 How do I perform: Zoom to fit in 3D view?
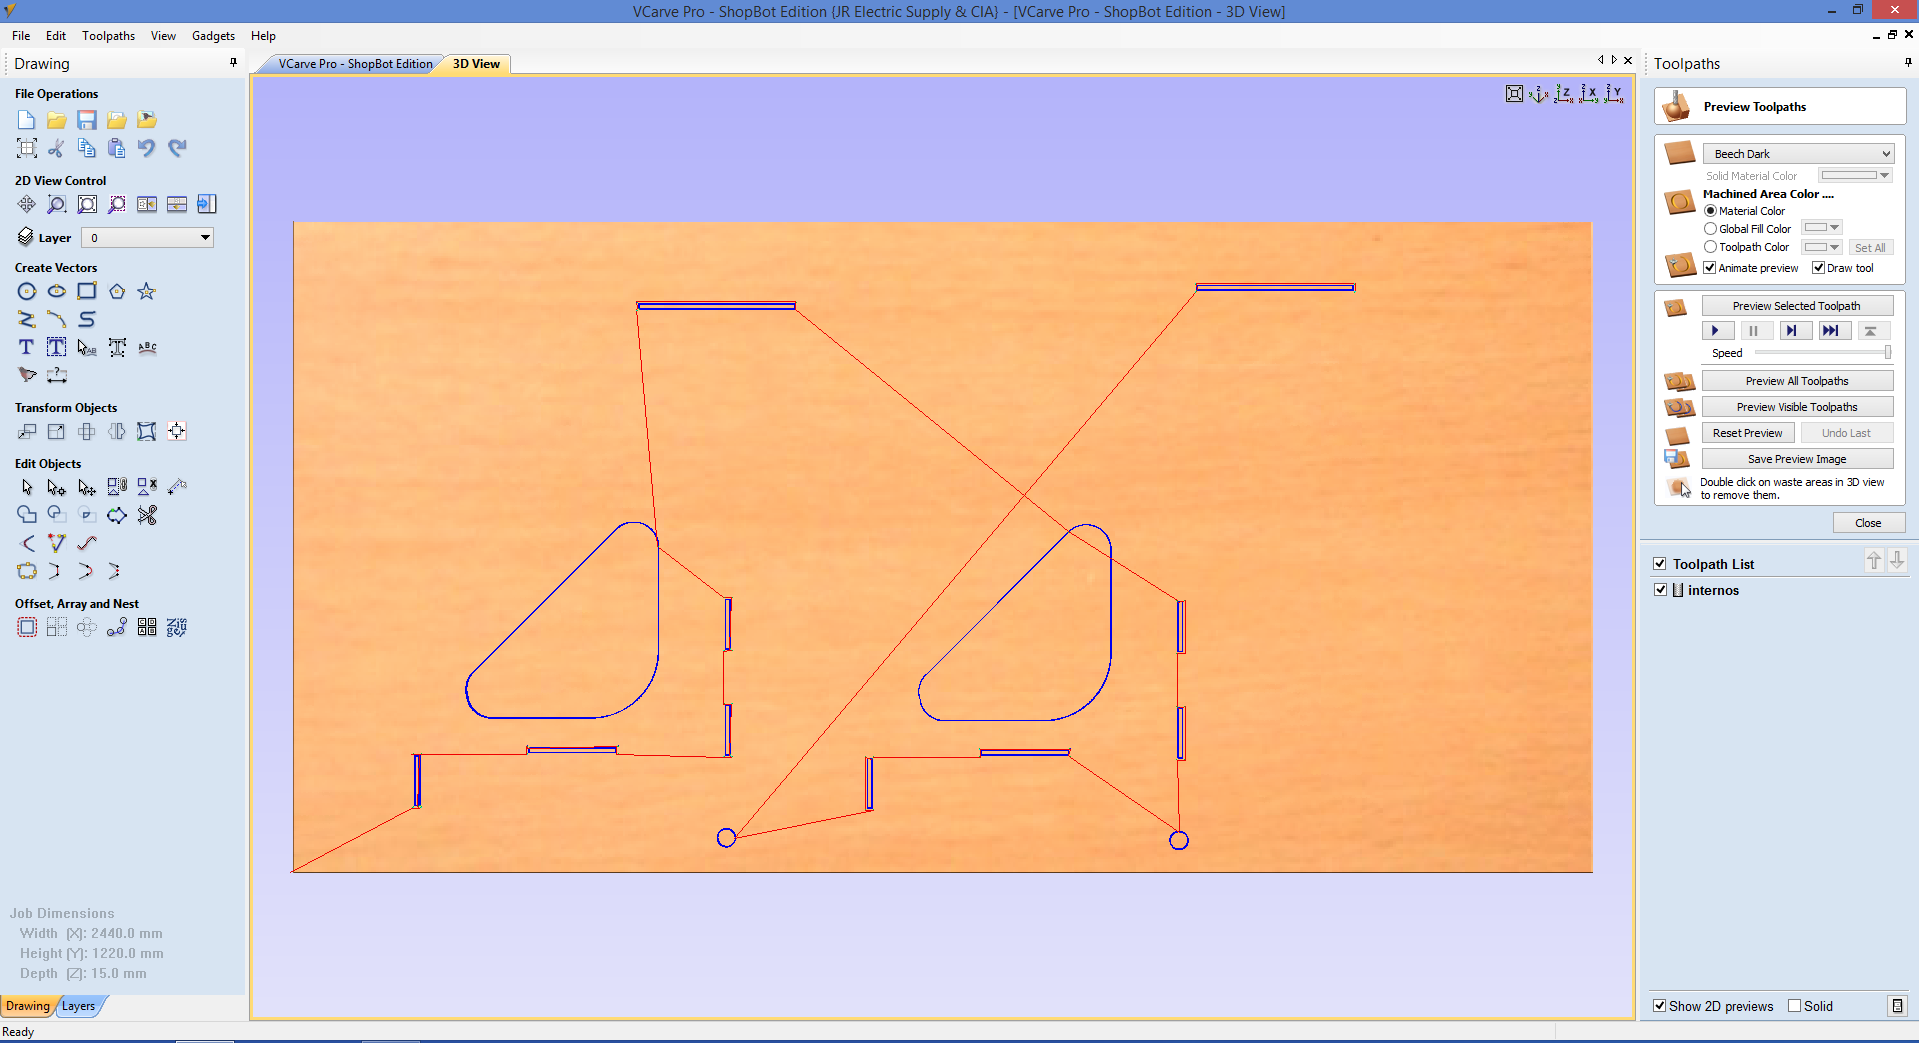tap(1515, 94)
